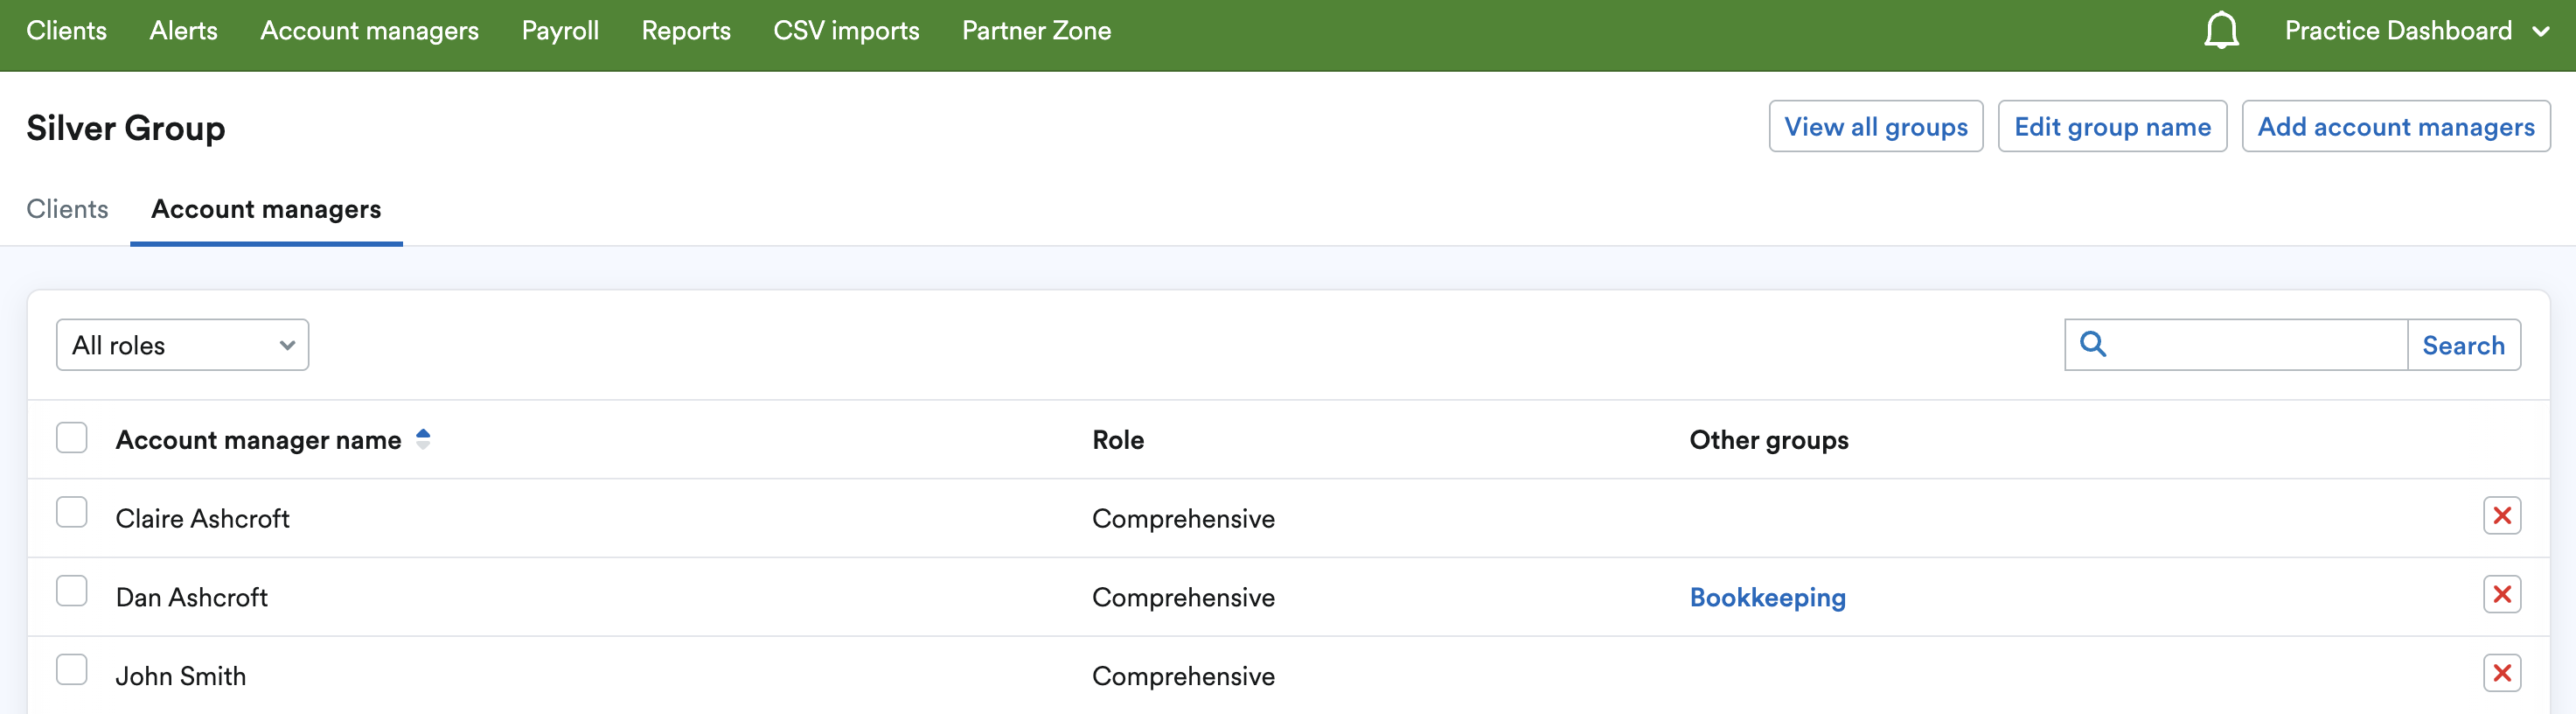
Task: Click the Silver Group heading
Action: 126,128
